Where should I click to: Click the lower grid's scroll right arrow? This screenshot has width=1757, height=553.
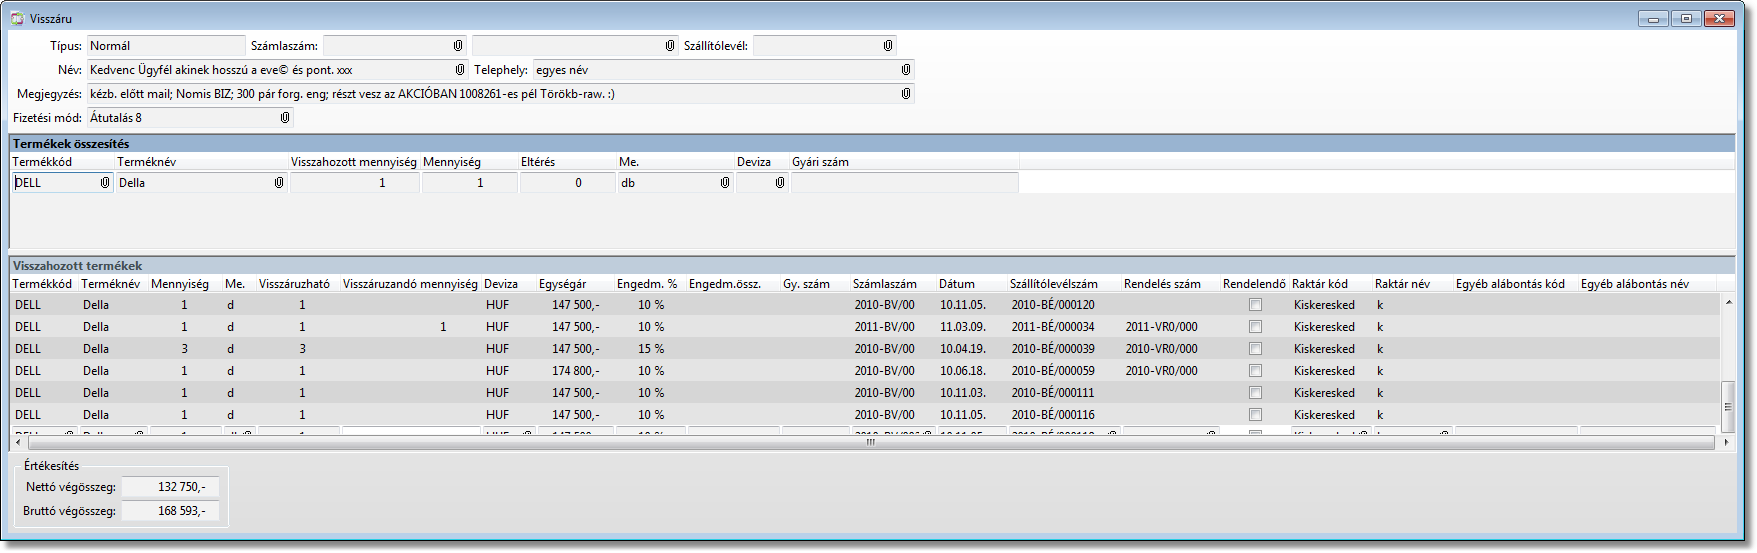(1726, 441)
